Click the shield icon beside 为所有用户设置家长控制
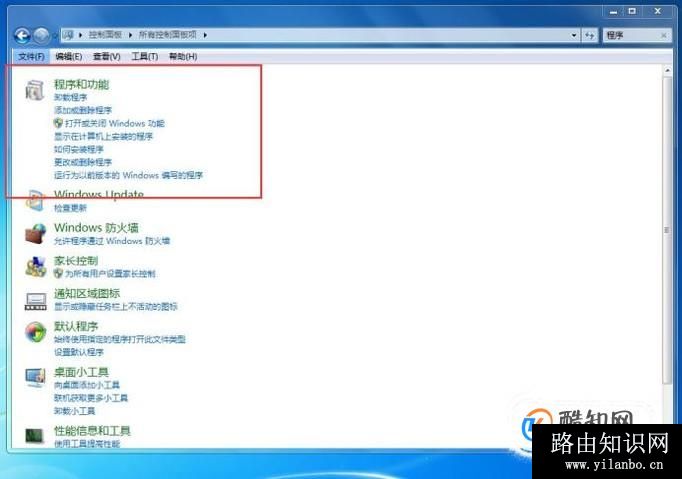This screenshot has width=682, height=479. pyautogui.click(x=58, y=273)
